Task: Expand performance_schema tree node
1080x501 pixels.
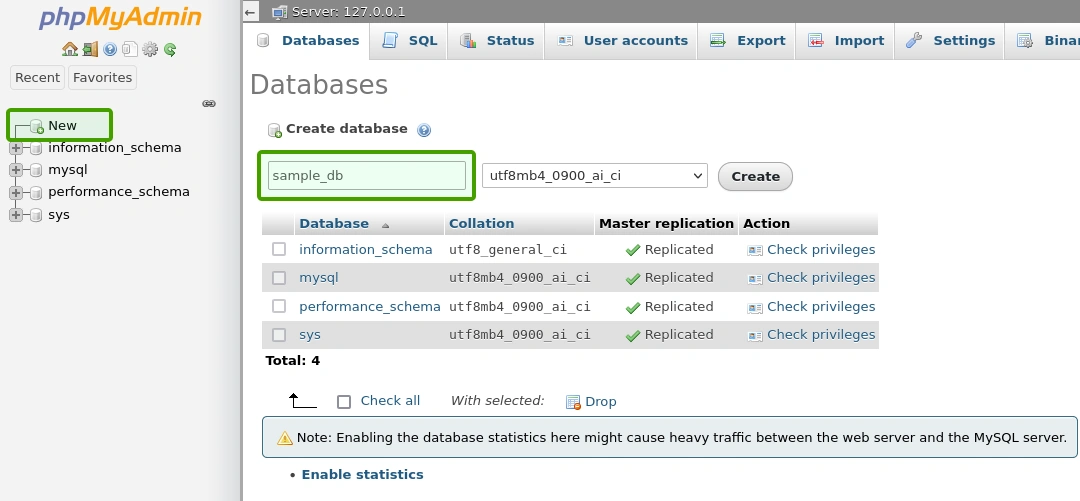Action: [x=16, y=192]
